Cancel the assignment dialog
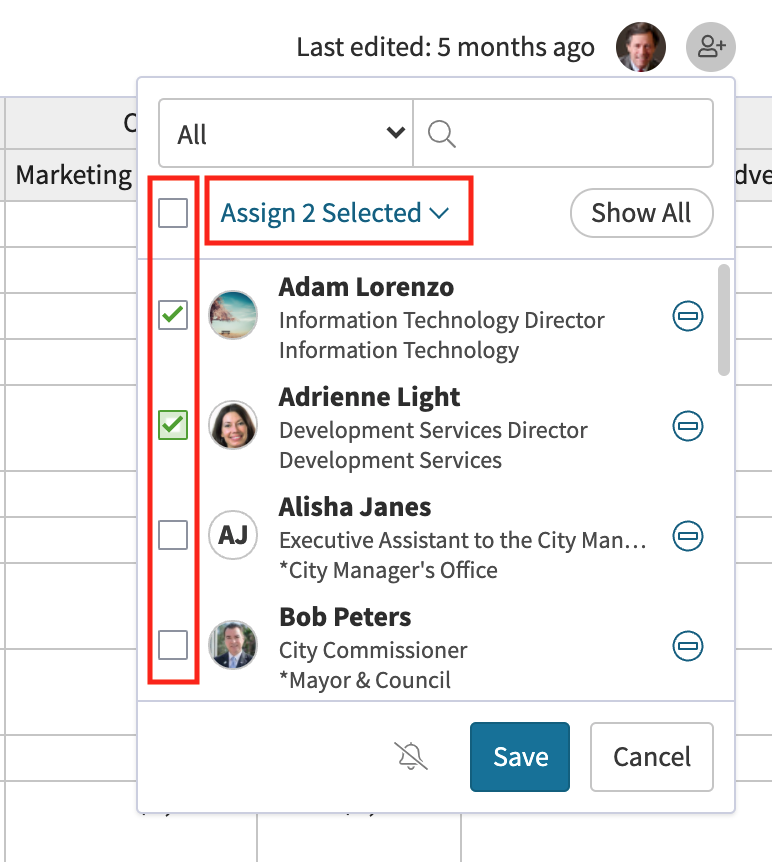 pyautogui.click(x=651, y=757)
